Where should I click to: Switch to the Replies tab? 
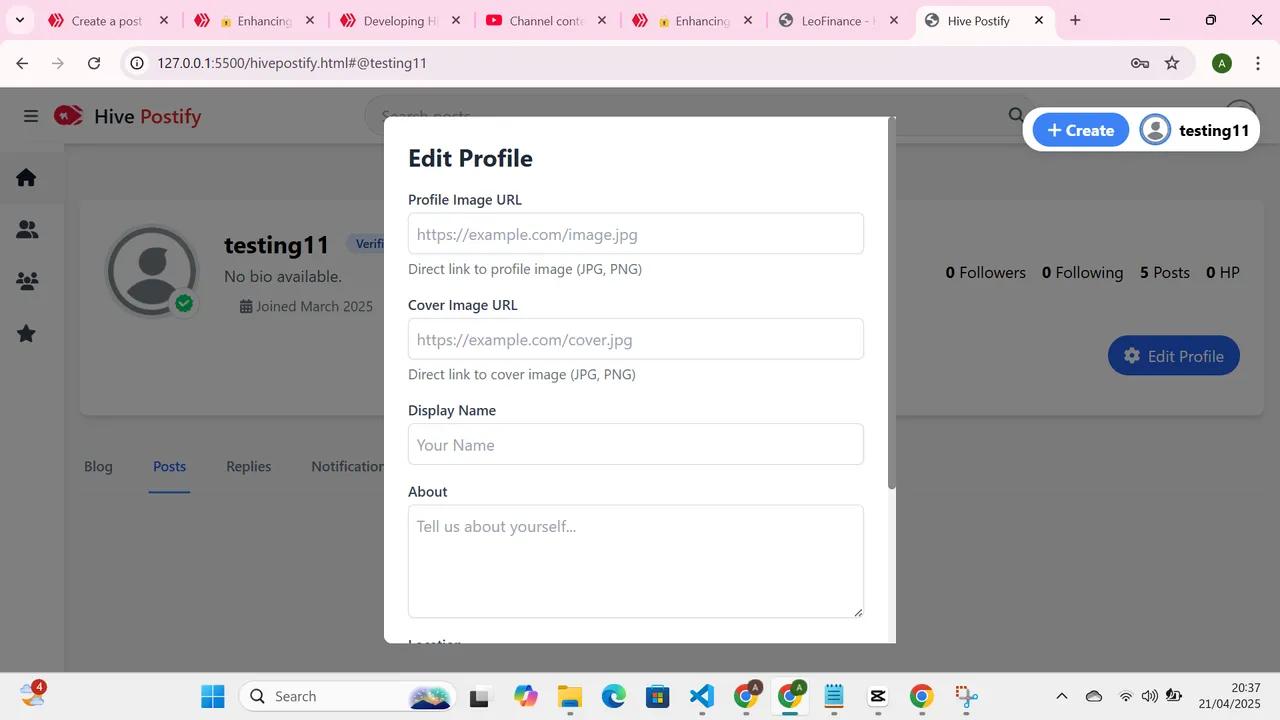248,466
